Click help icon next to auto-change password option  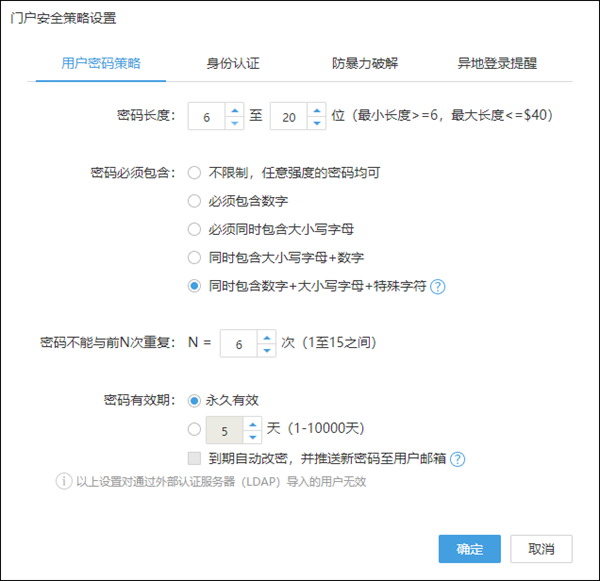point(458,460)
